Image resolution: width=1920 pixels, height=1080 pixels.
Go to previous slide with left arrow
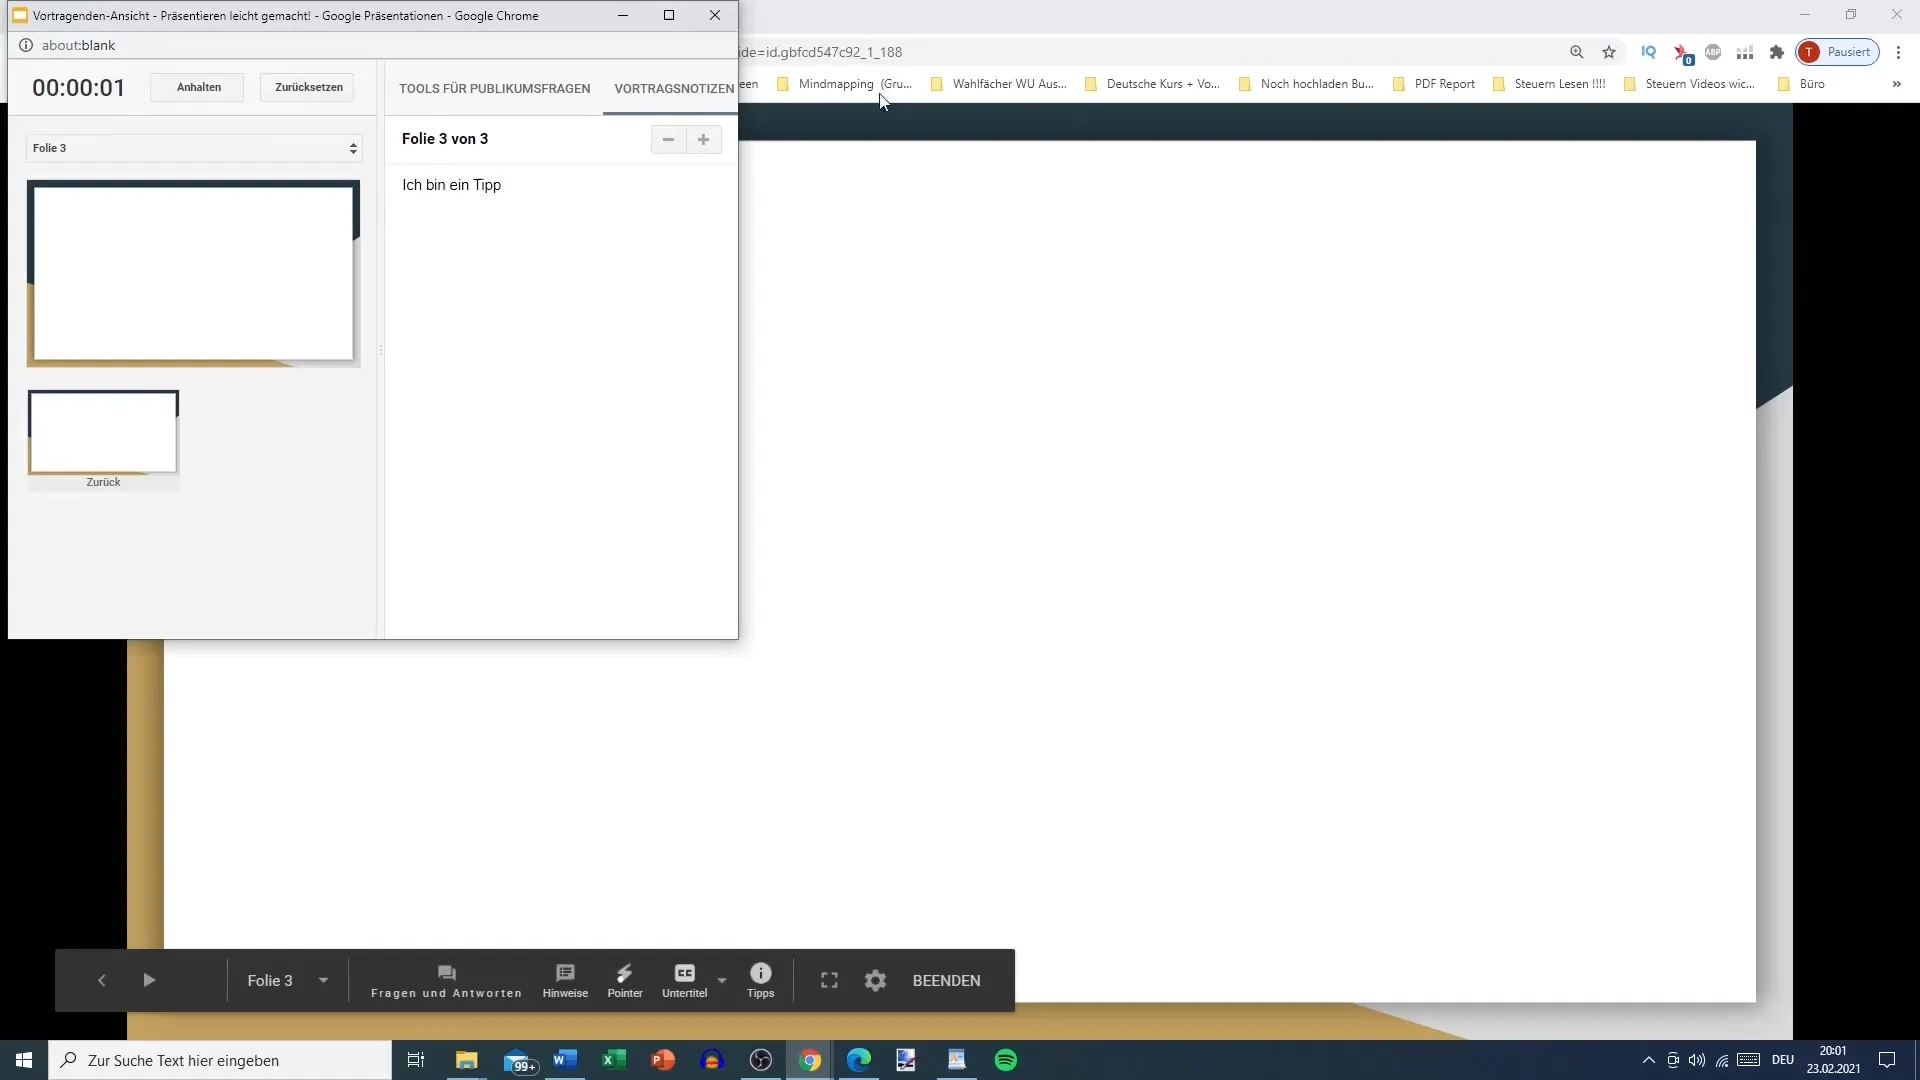101,980
